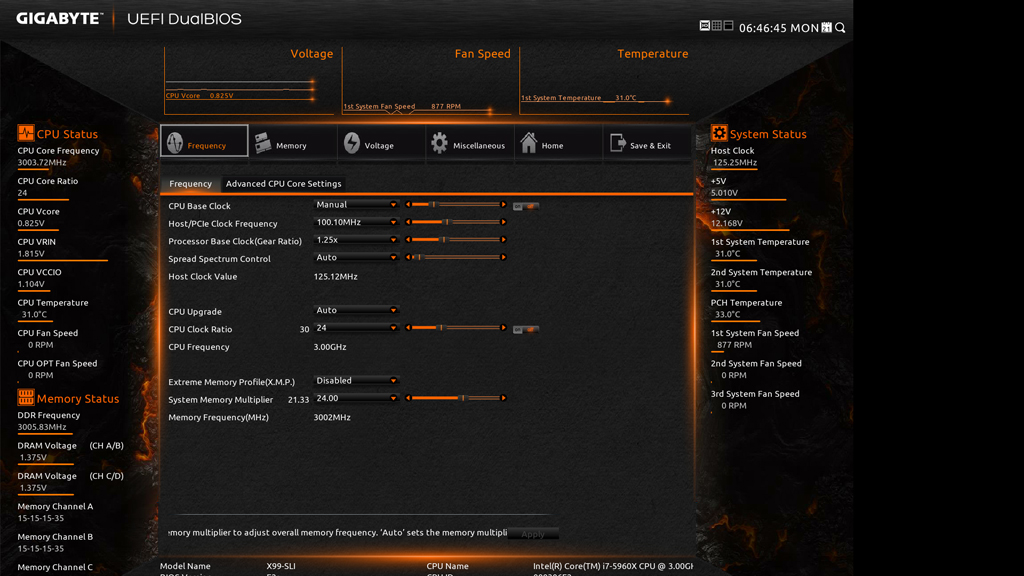Open the calendar icon next to the clock

pos(826,28)
